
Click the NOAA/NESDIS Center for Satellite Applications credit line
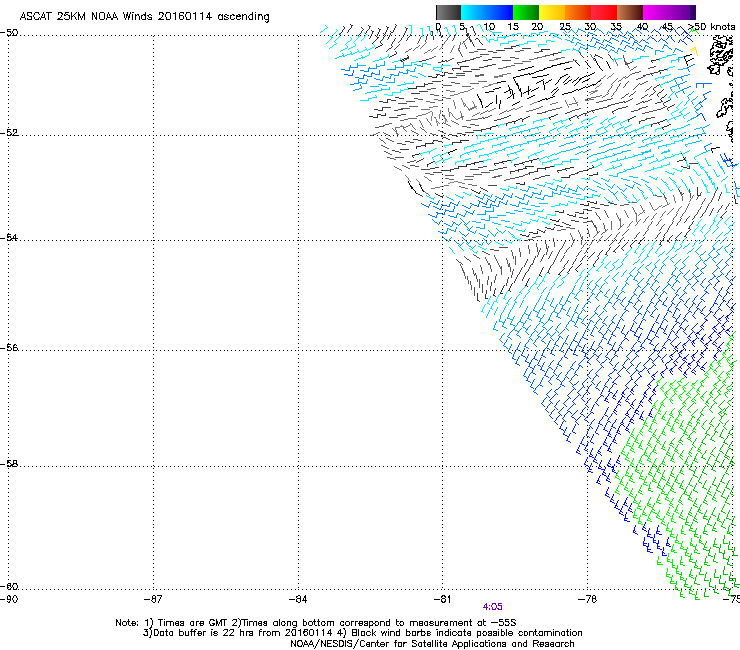(432, 644)
